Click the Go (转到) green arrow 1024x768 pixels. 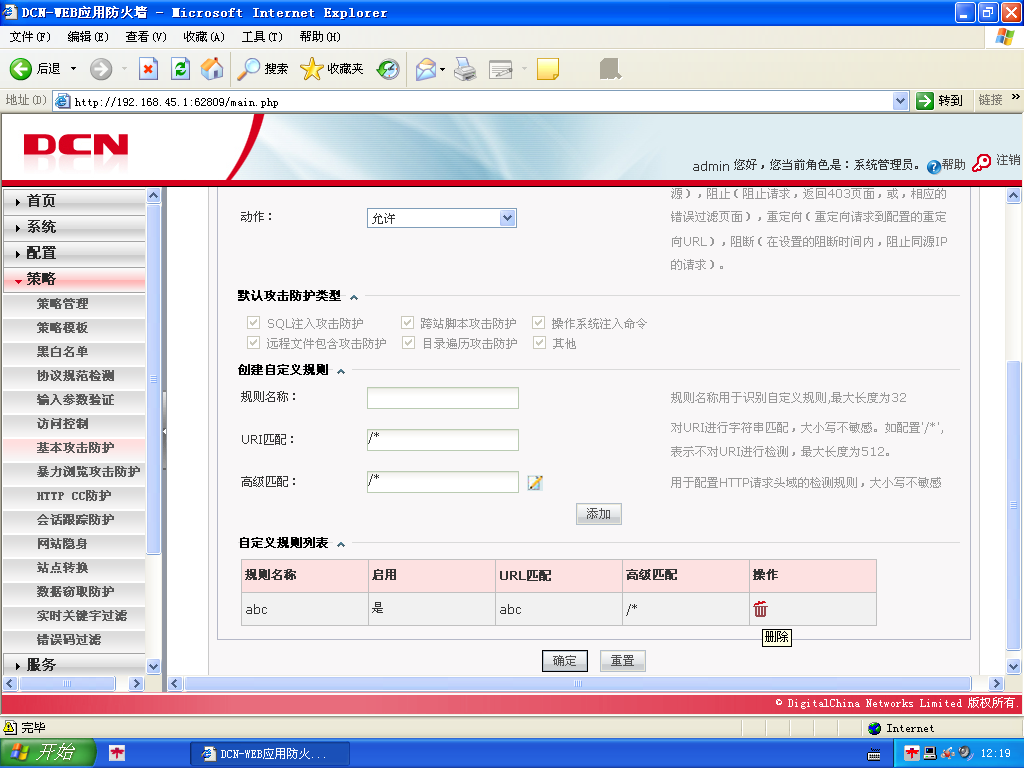[925, 101]
